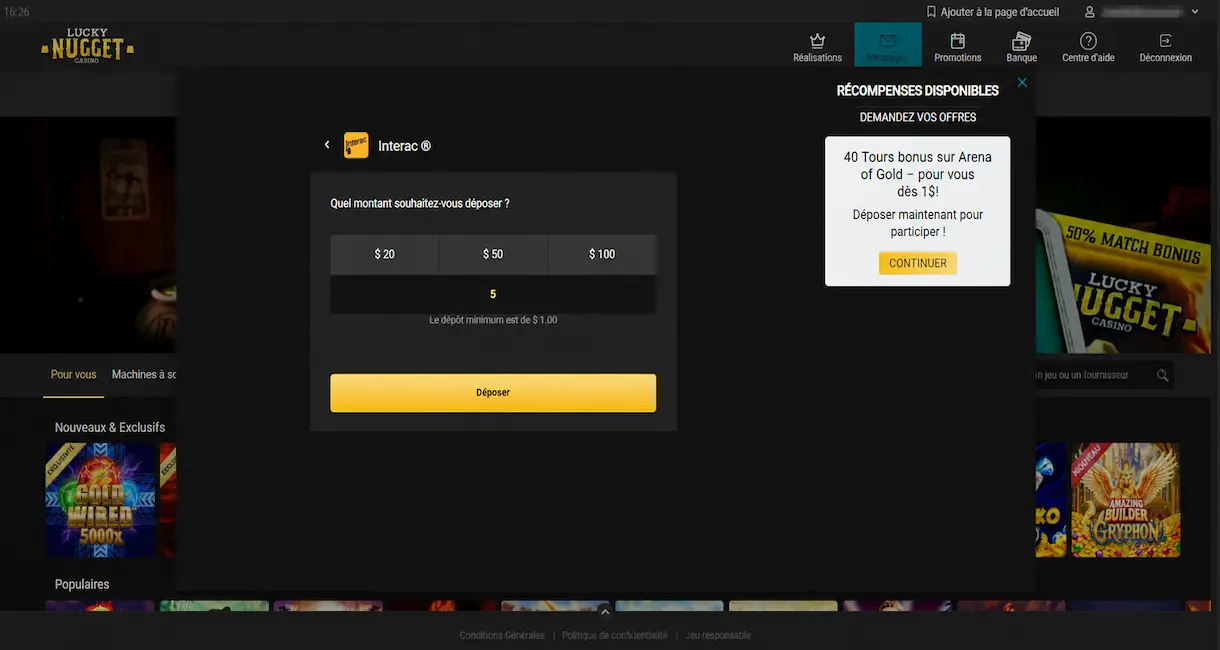The width and height of the screenshot is (1220, 650).
Task: Open the Messages envelope icon
Action: [888, 41]
